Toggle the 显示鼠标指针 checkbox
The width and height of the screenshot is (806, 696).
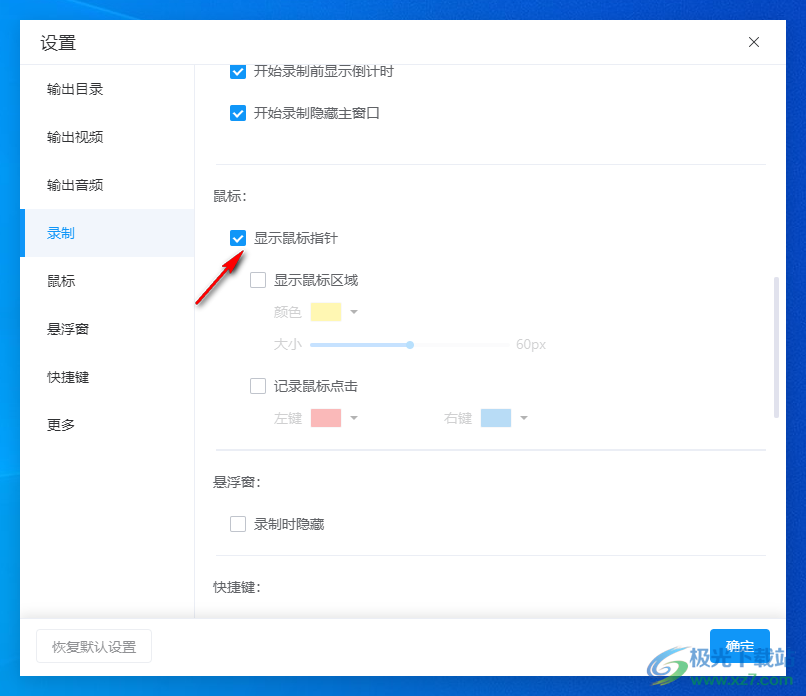point(238,238)
